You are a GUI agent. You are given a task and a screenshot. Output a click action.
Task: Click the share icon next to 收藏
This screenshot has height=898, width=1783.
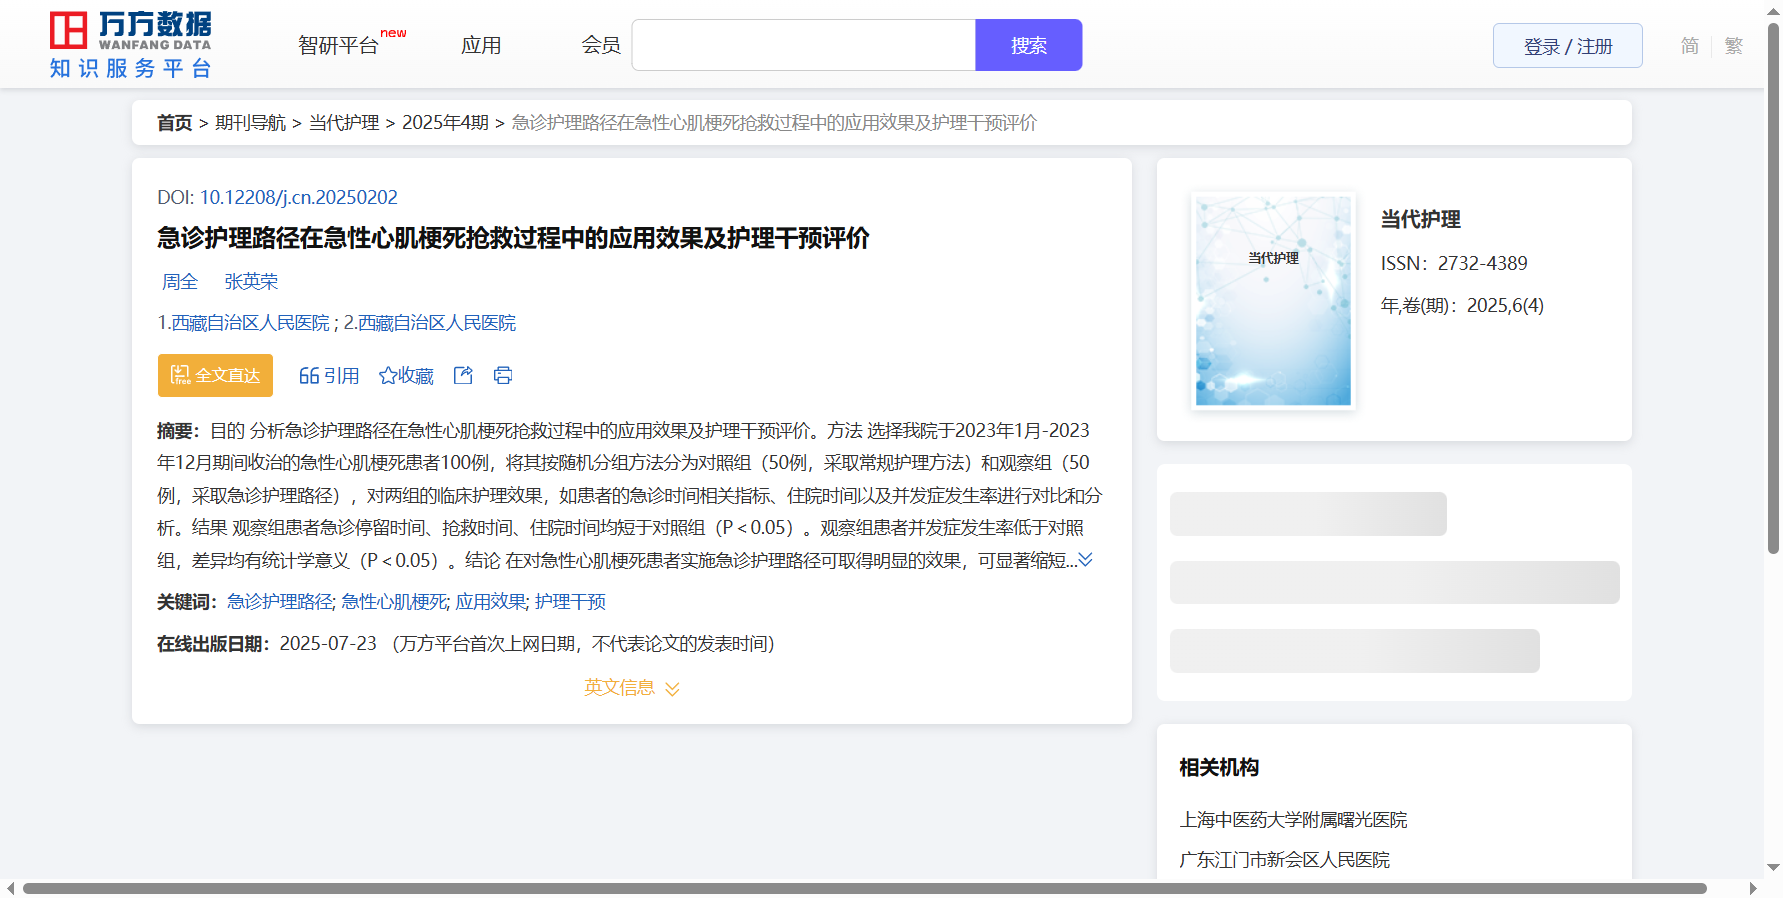click(463, 375)
